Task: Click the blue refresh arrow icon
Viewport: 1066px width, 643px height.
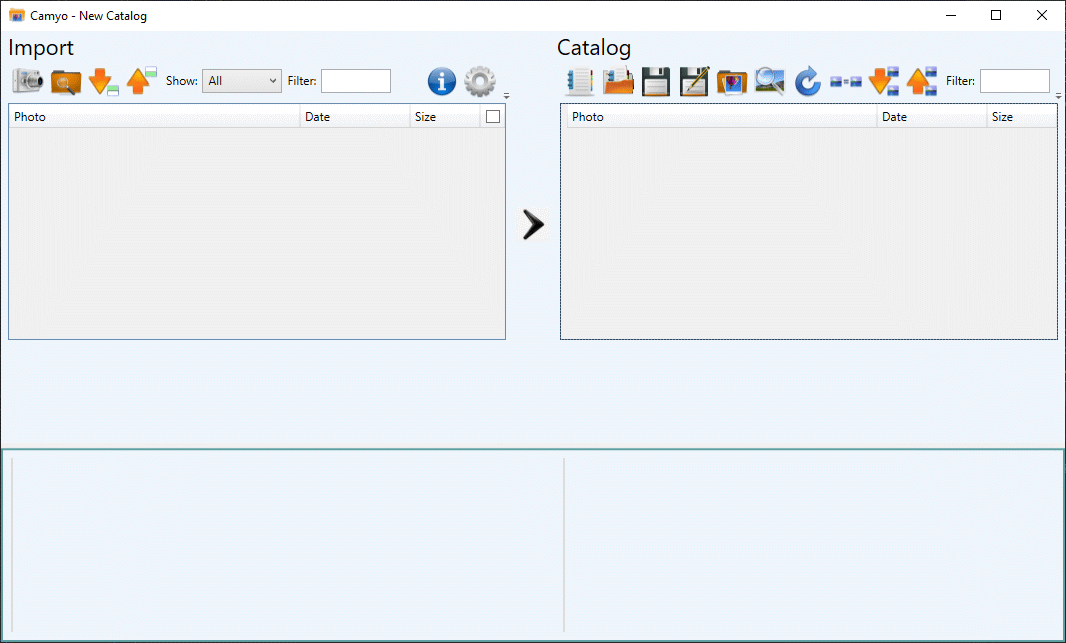Action: [x=807, y=82]
